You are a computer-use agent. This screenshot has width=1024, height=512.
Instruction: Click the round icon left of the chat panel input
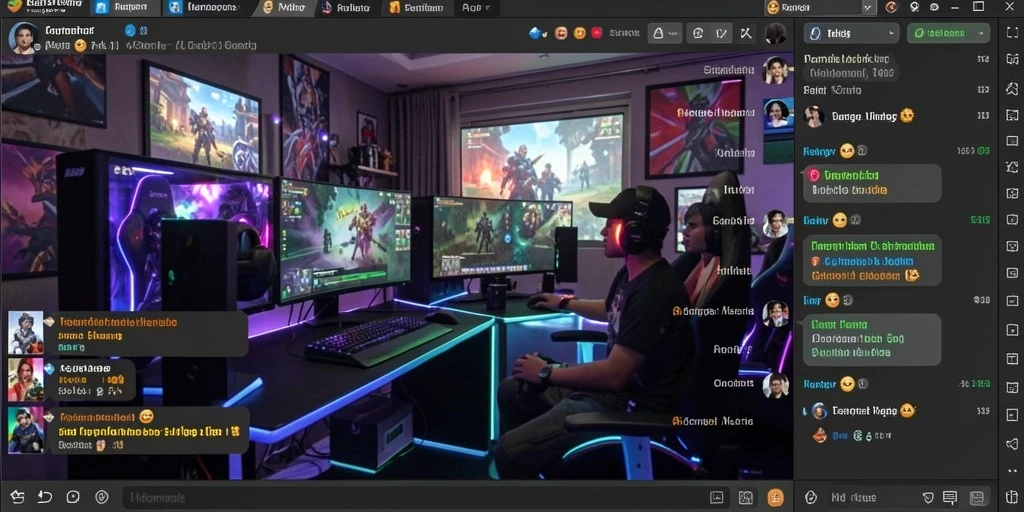point(810,498)
